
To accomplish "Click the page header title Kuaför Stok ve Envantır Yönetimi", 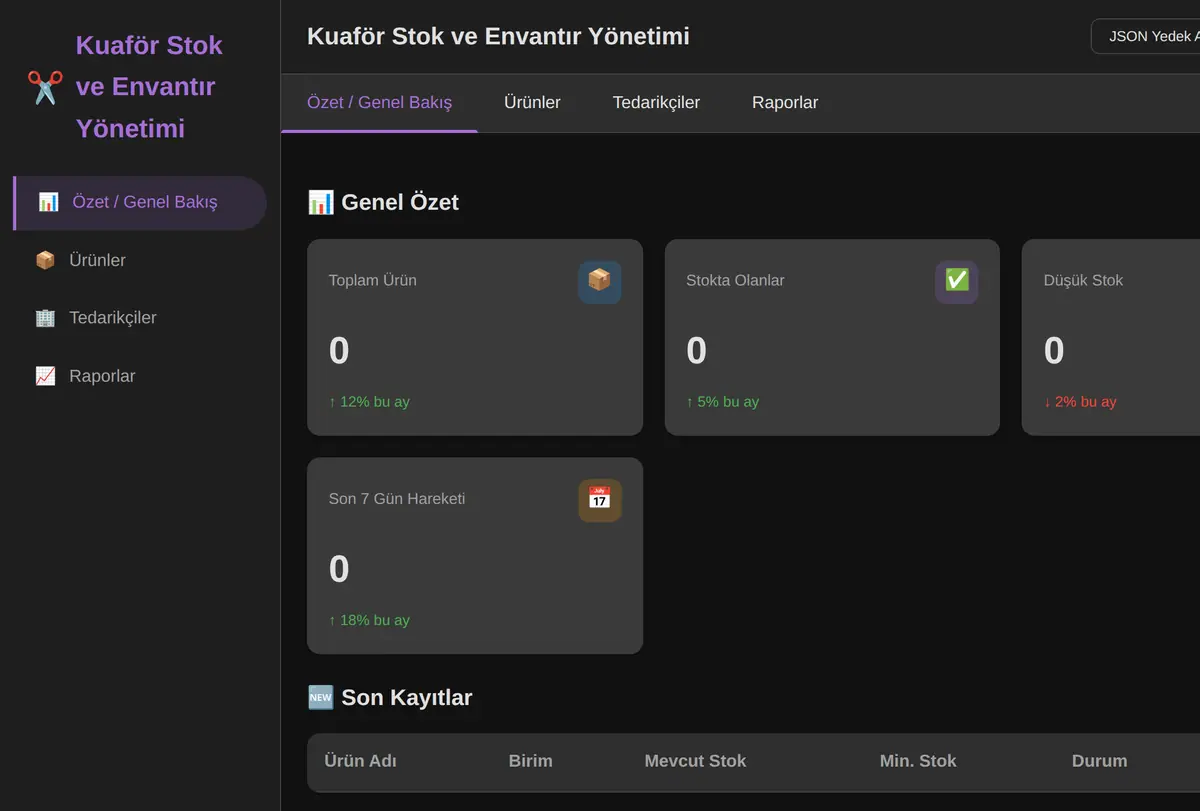I will coord(498,37).
